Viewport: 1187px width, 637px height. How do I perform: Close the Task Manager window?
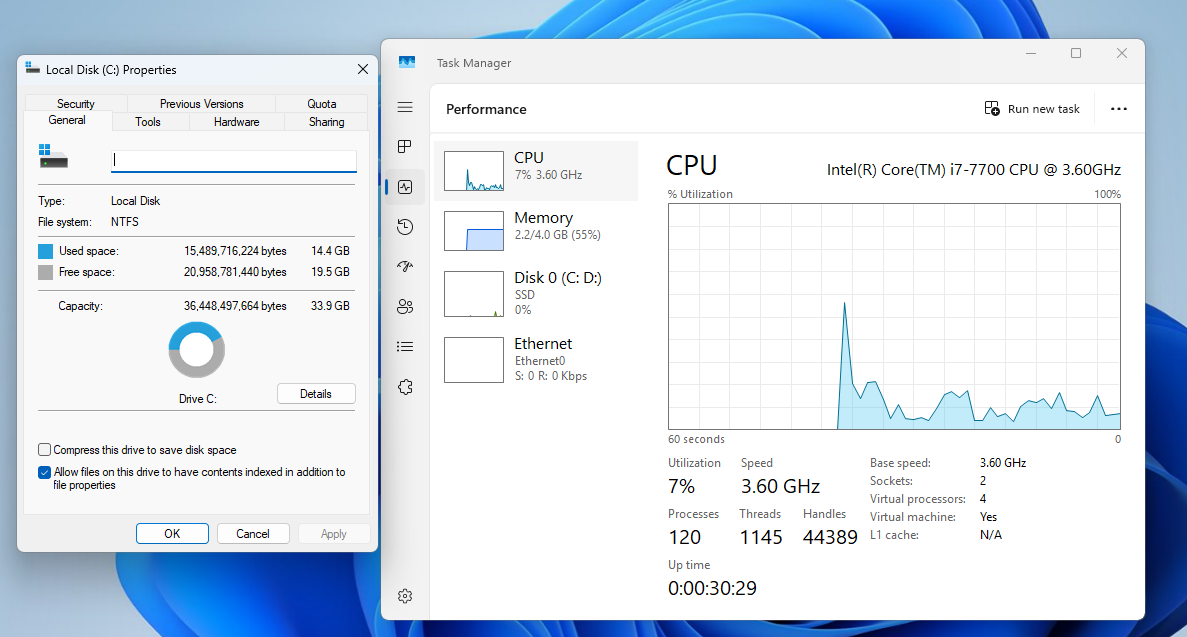click(1122, 53)
